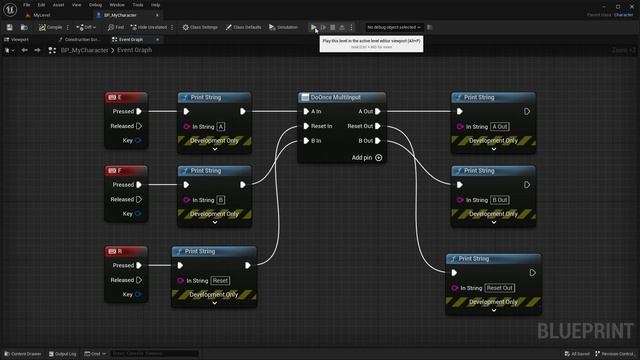Viewport: 640px width, 360px height.
Task: Open Class Defaults
Action: click(243, 27)
